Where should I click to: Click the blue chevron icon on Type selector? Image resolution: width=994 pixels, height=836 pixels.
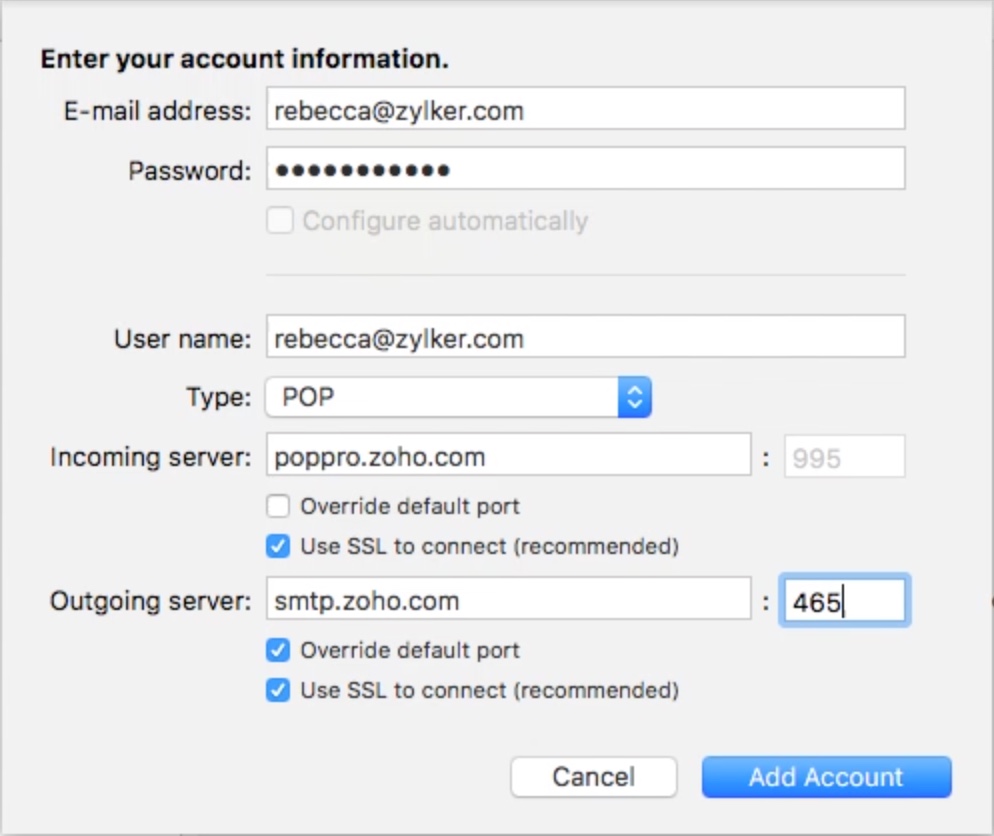[x=637, y=396]
